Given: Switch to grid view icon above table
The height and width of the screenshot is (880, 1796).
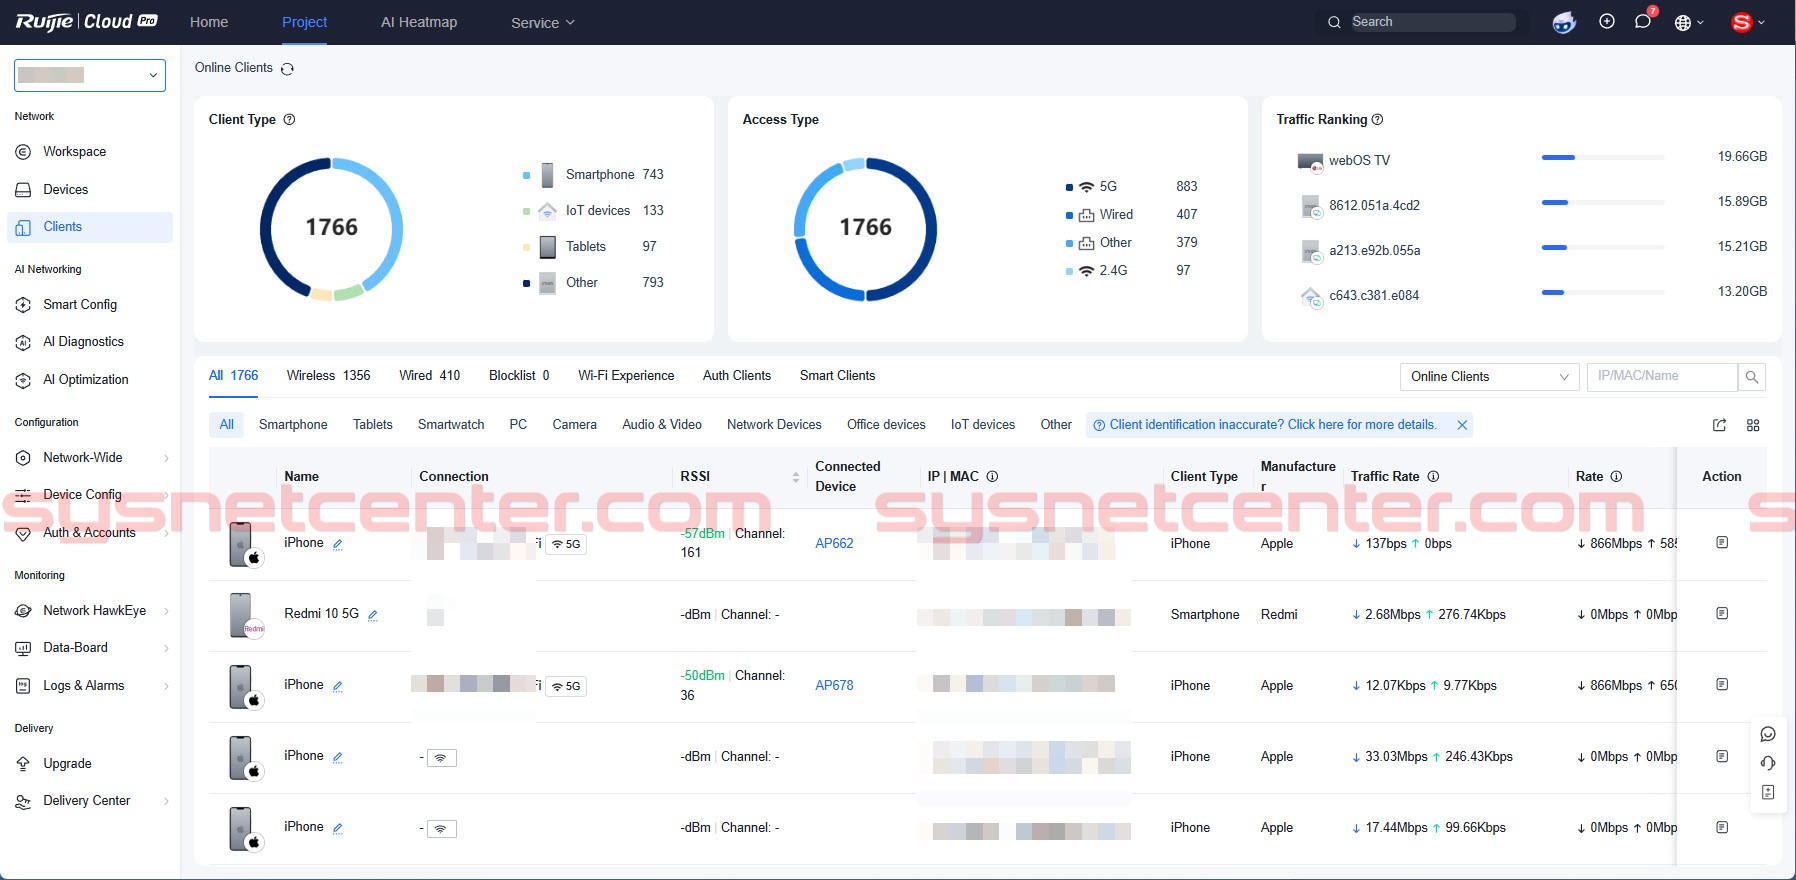Looking at the screenshot, I should coord(1753,425).
